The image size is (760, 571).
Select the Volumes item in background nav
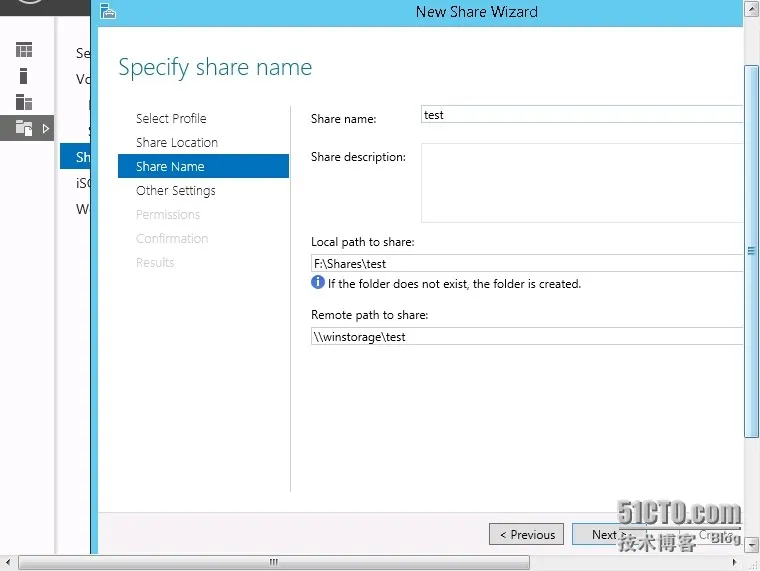[x=83, y=79]
